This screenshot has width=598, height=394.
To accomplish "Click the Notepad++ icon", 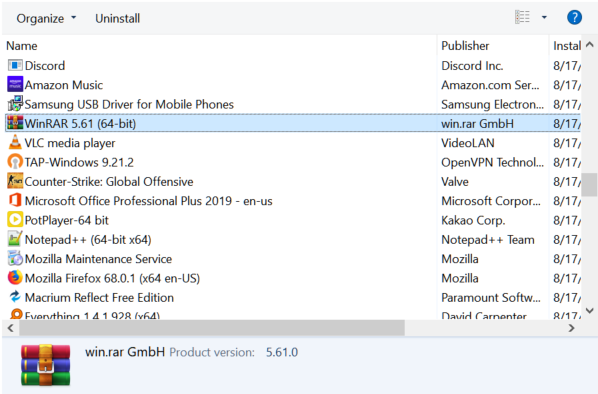I will pyautogui.click(x=15, y=239).
